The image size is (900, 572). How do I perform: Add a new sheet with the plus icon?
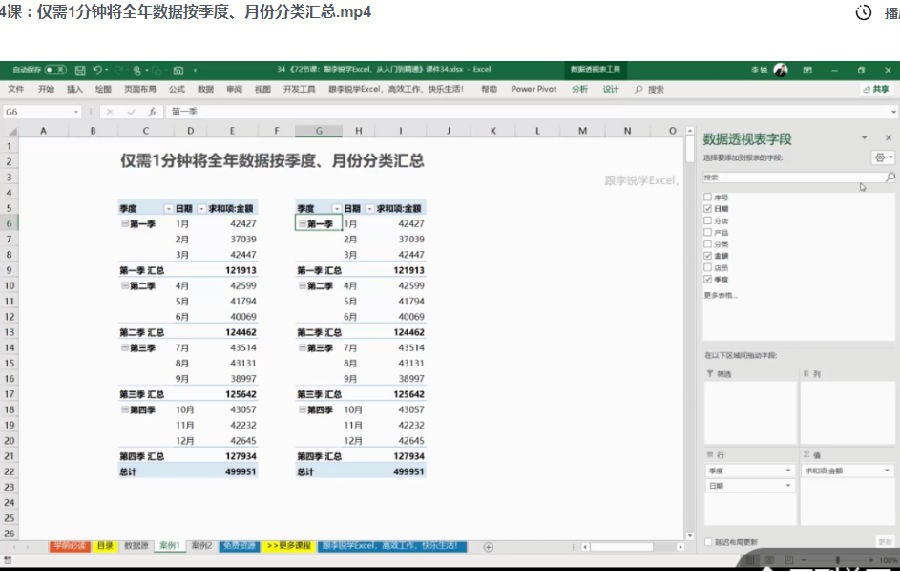[488, 546]
